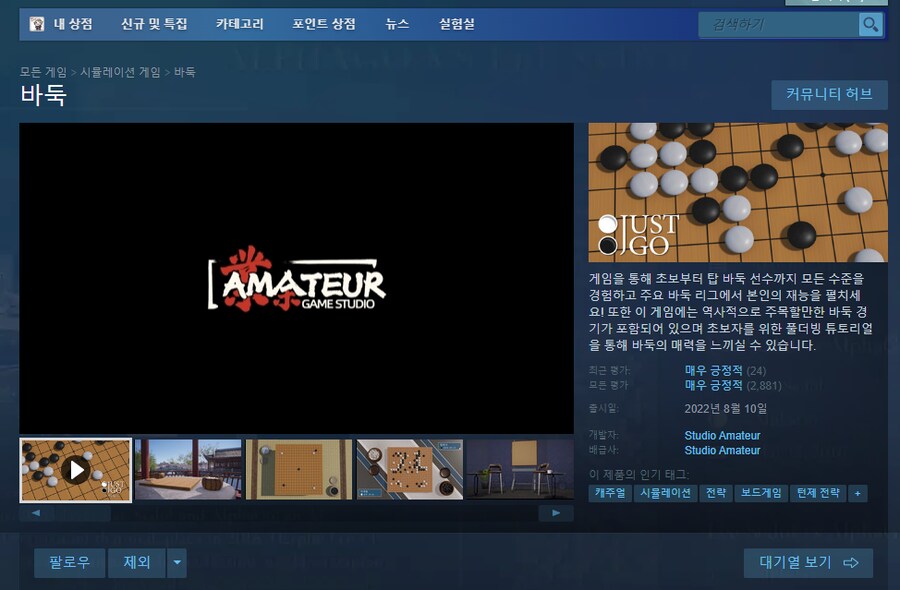Select the 시뮬레이션 tag
The height and width of the screenshot is (590, 900).
point(665,493)
